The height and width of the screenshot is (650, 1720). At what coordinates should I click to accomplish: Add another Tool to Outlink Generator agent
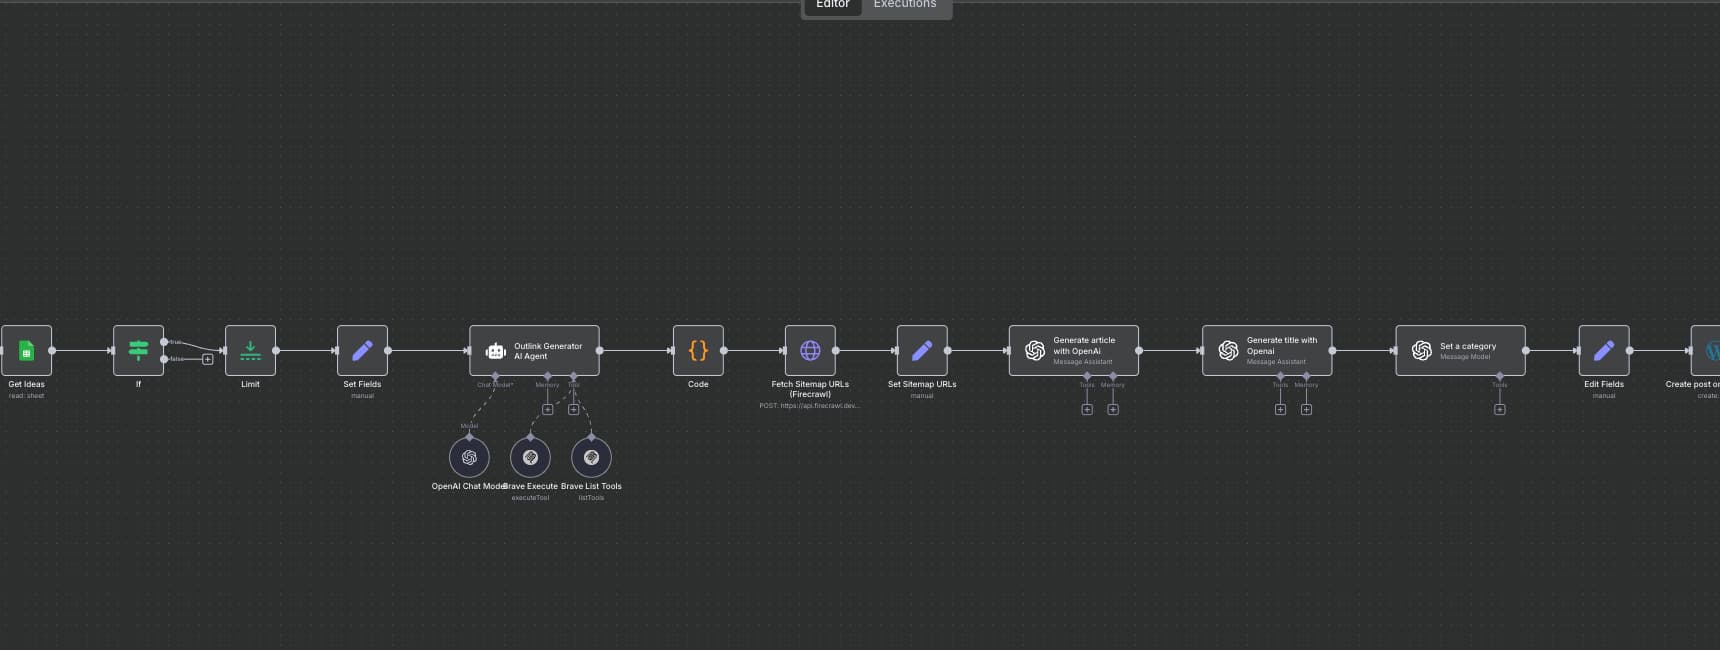(x=573, y=409)
